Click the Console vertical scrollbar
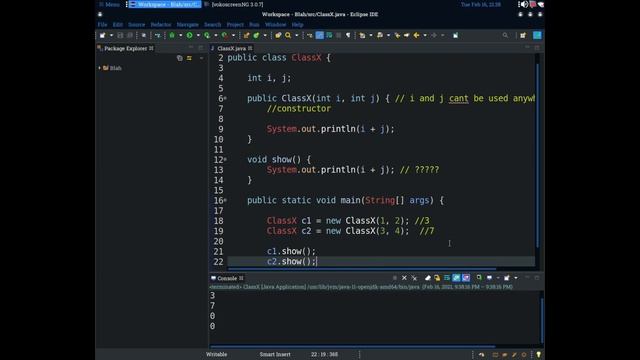 click(542, 320)
